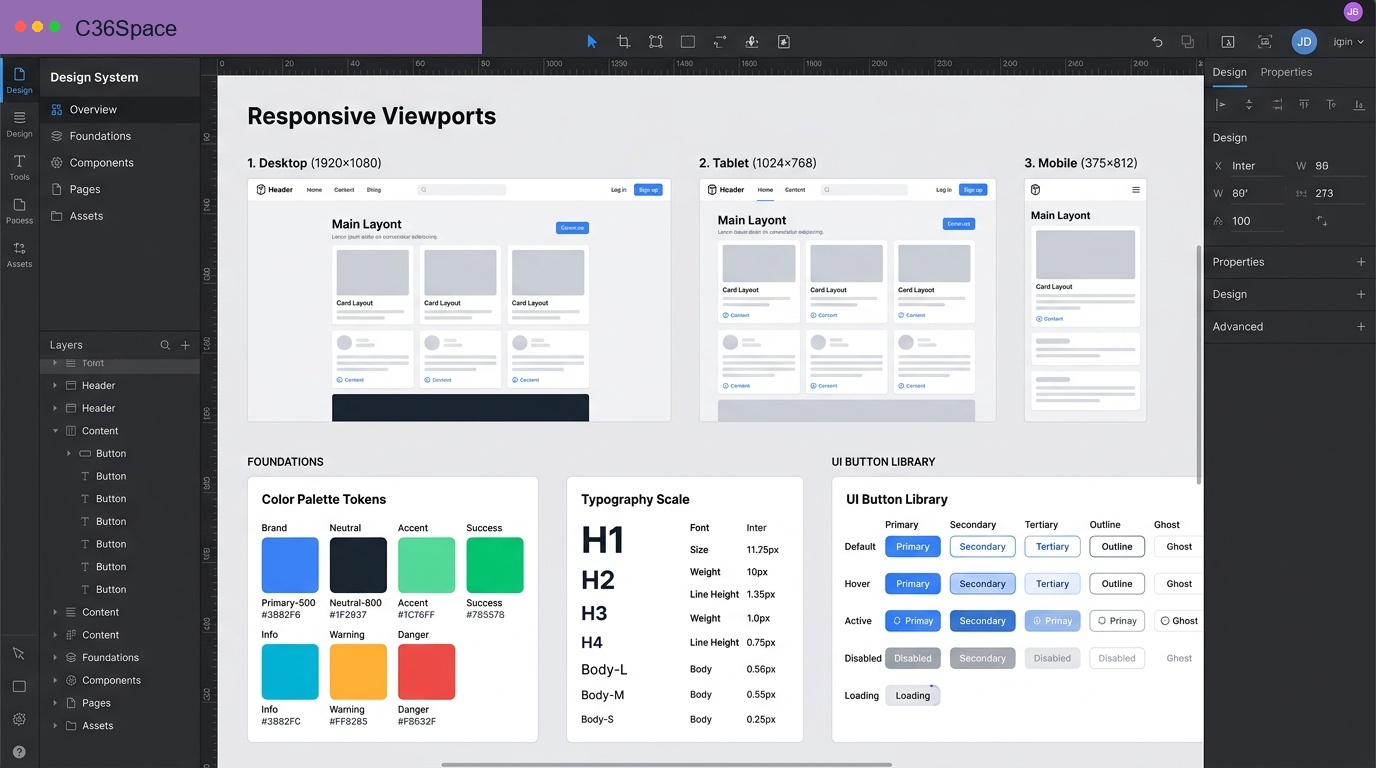
Task: Click the canvas horizontal scrollbar at bottom
Action: point(666,765)
